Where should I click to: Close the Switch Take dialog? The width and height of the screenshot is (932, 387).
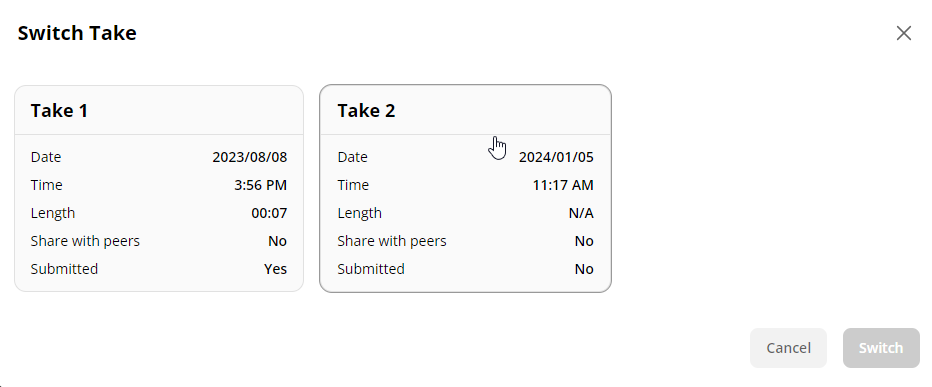[903, 33]
